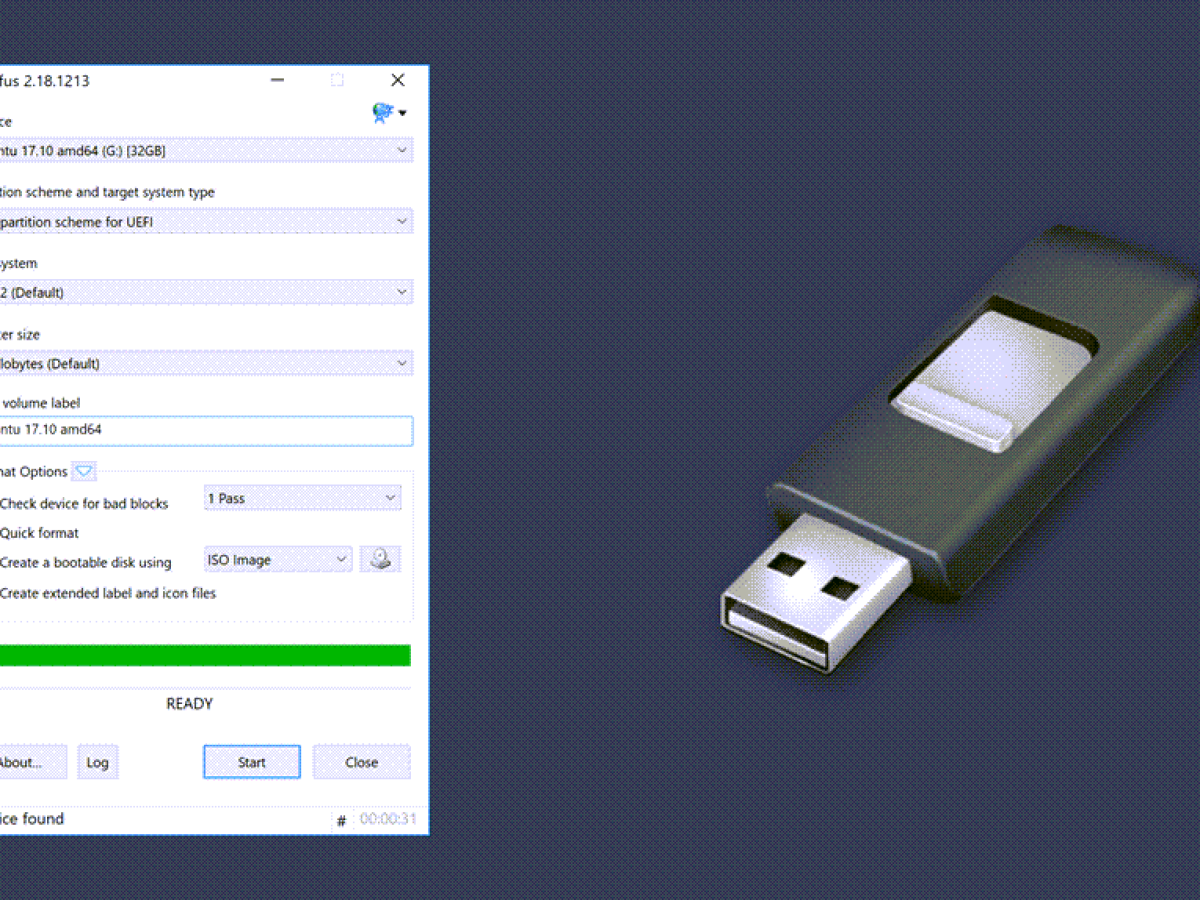This screenshot has width=1200, height=900.
Task: Open the language globe icon menu
Action: point(388,112)
